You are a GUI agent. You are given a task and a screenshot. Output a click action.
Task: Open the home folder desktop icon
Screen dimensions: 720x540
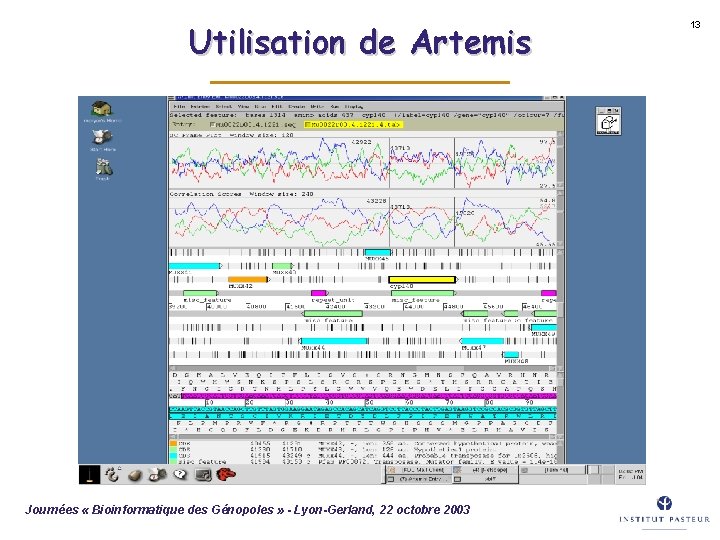point(102,109)
